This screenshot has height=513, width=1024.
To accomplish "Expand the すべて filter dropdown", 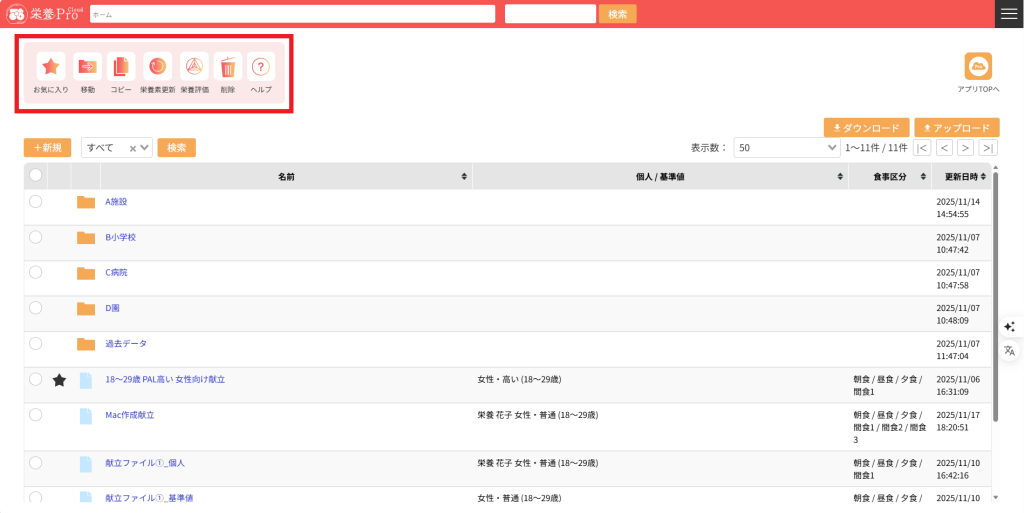I will (146, 148).
